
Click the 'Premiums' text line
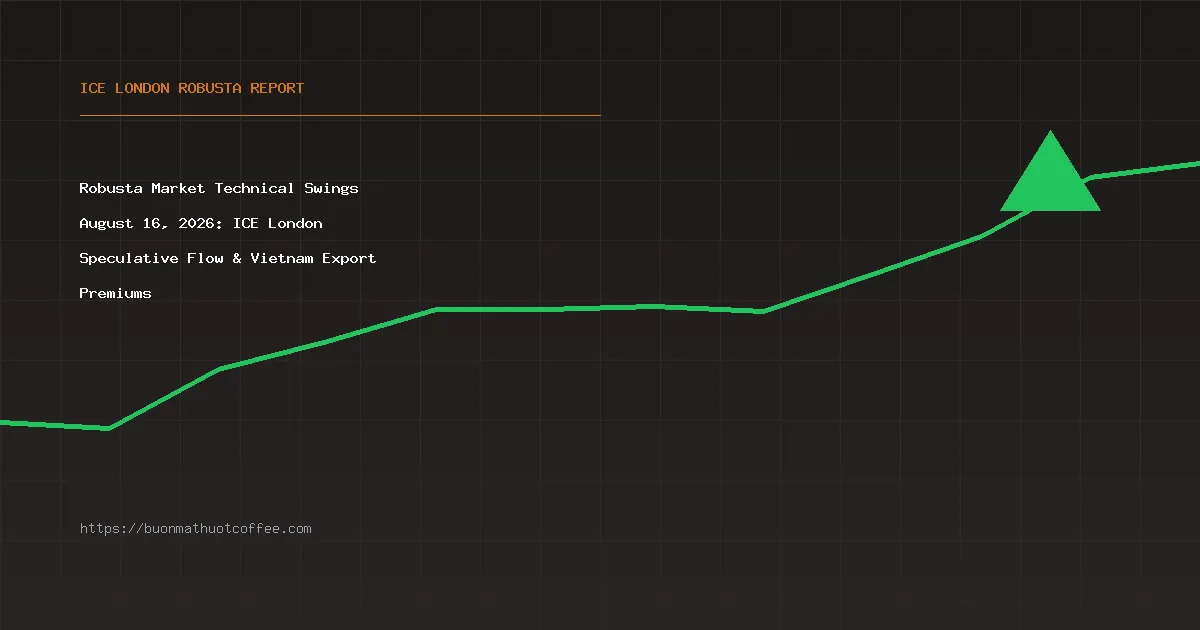116,293
